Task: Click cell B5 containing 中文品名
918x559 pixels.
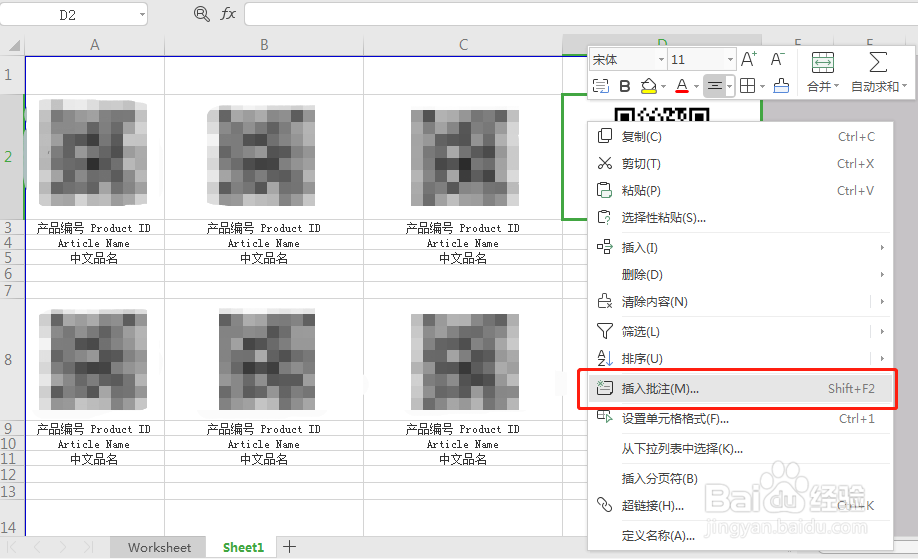Action: (x=264, y=258)
